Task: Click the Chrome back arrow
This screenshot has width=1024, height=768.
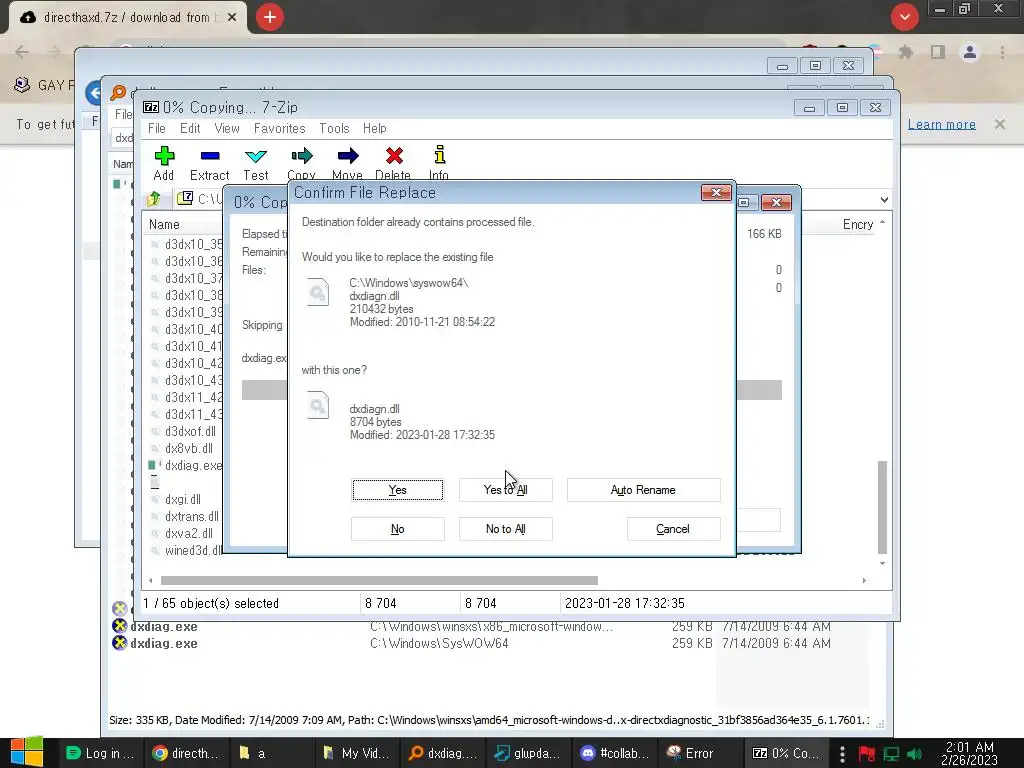Action: tap(22, 52)
